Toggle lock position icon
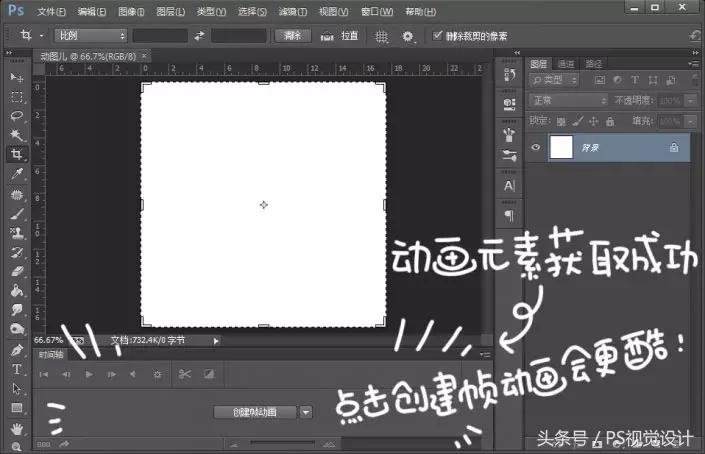 tap(594, 121)
